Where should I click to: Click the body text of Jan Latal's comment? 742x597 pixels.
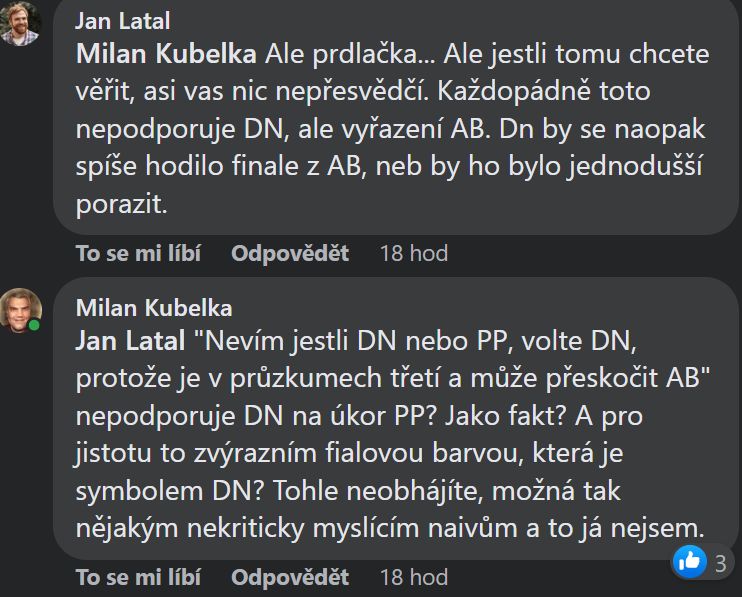390,128
